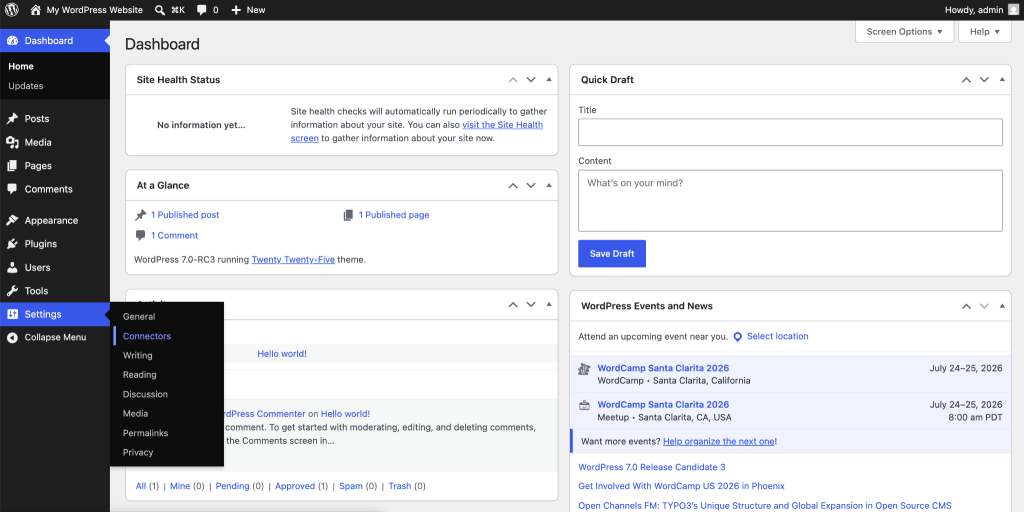The height and width of the screenshot is (512, 1024).
Task: Open the WordPress 7.0 Release Candidate 3 news link
Action: click(652, 467)
